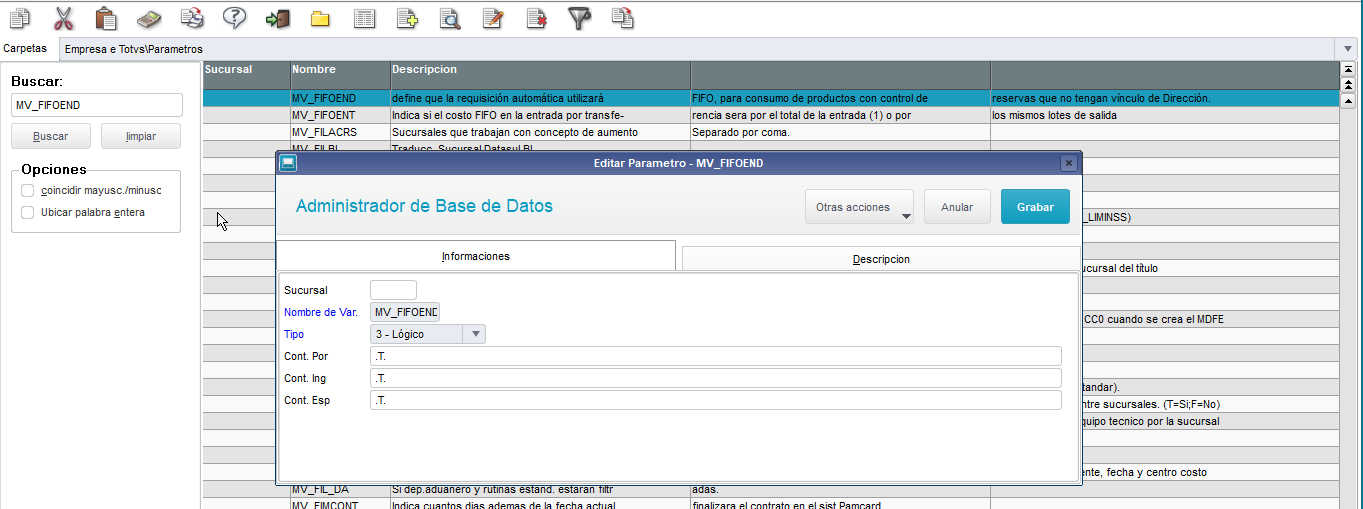Click the limpiar button
1363x509 pixels.
click(141, 136)
